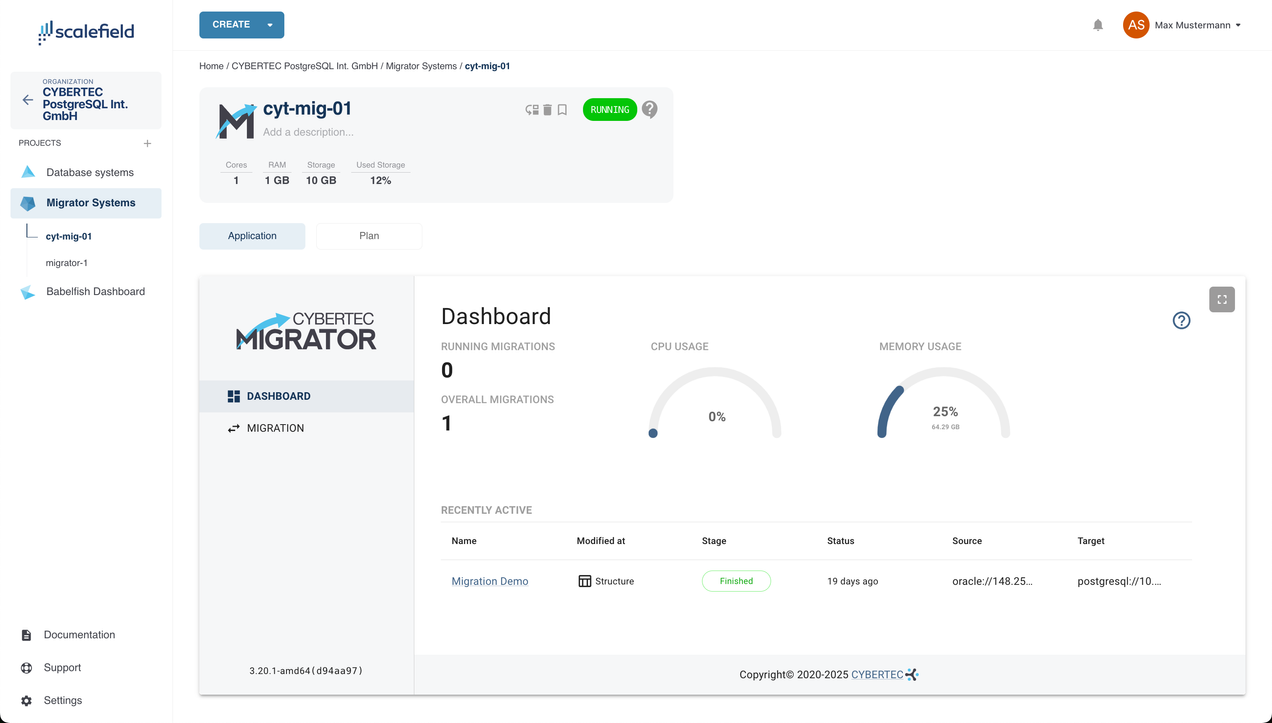The width and height of the screenshot is (1272, 723).
Task: Click the notifications bell icon
Action: (x=1098, y=25)
